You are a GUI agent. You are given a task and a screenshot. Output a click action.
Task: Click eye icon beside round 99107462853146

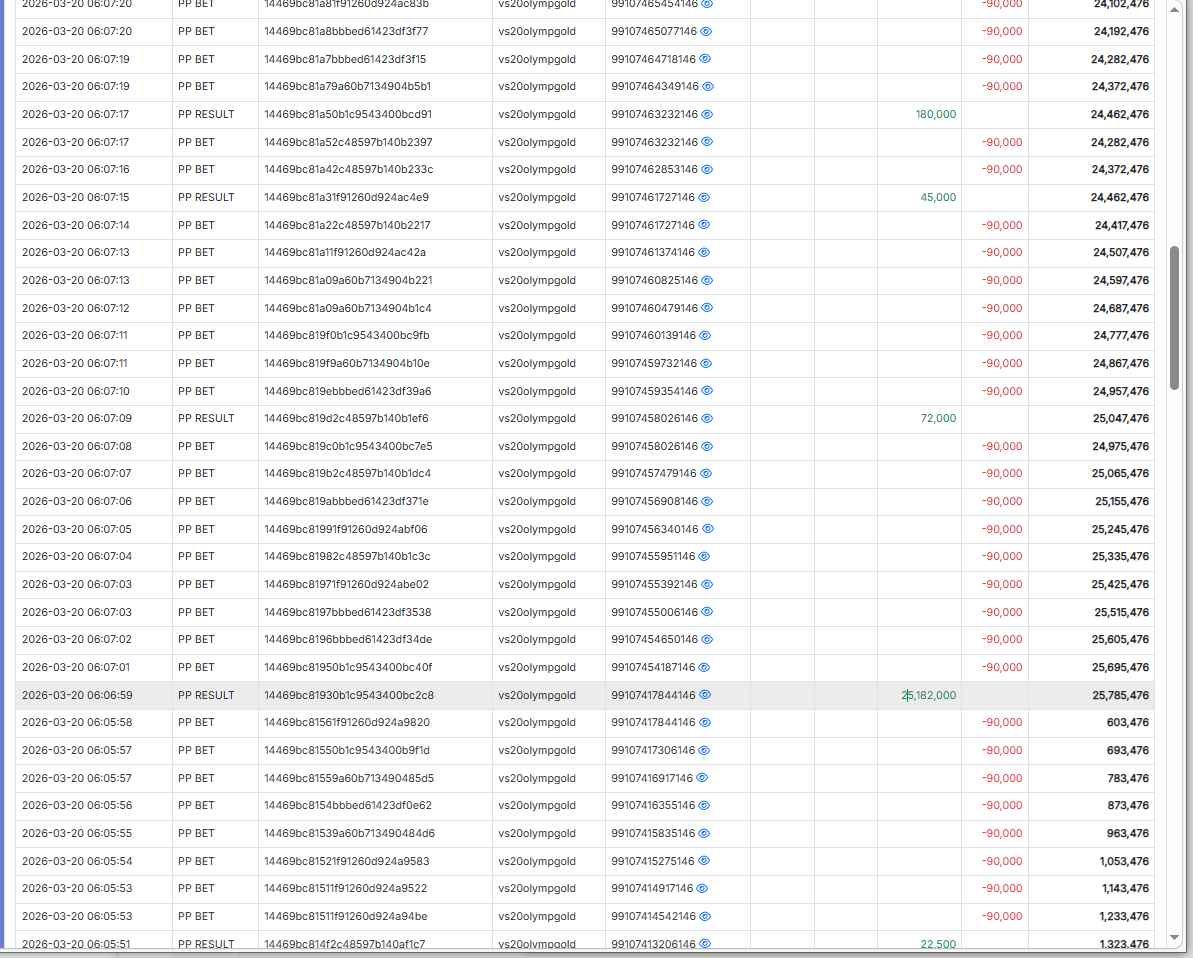707,169
